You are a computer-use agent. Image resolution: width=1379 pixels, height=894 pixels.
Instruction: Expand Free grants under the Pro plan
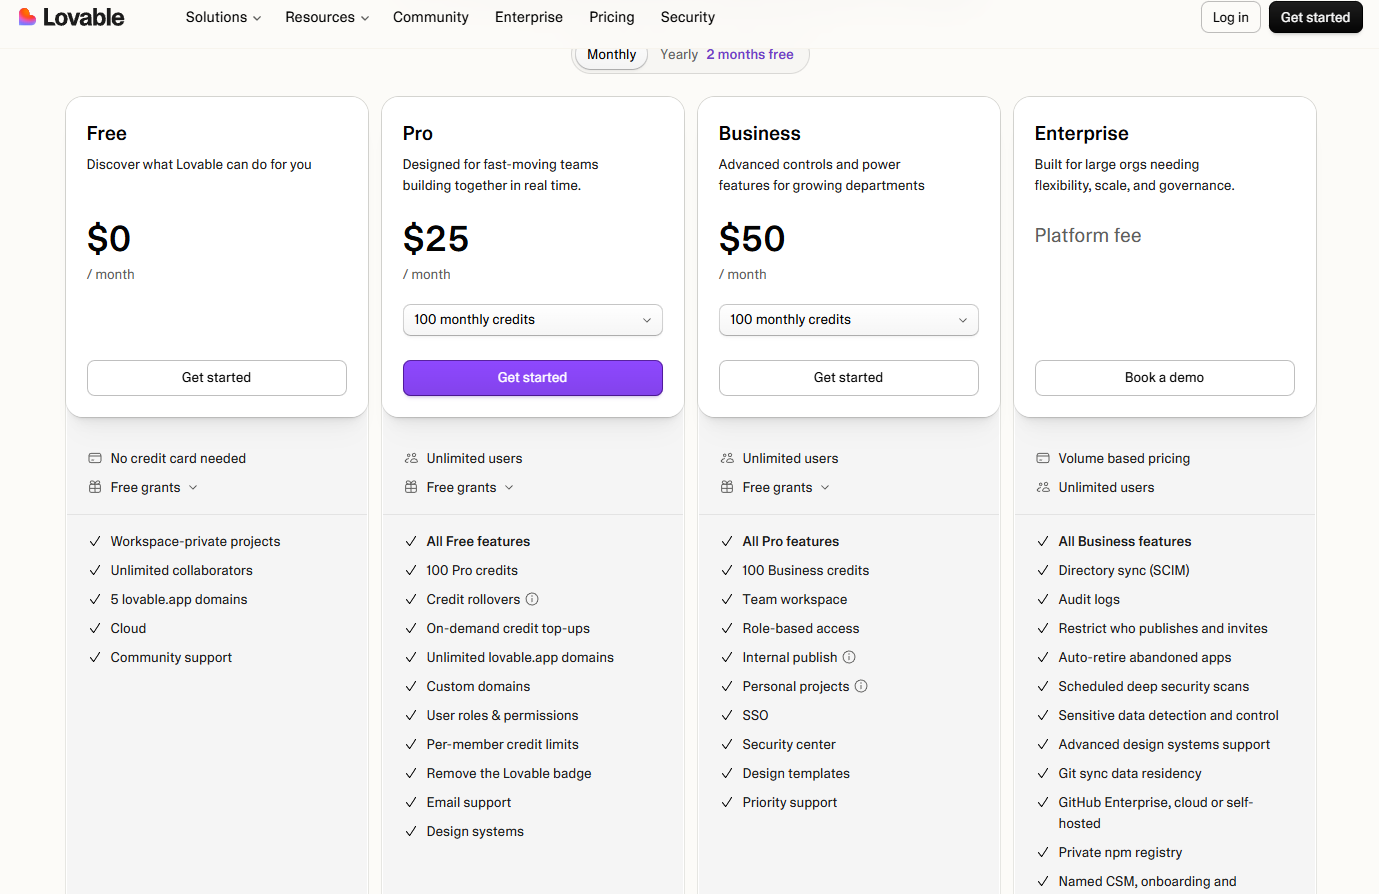(x=470, y=487)
